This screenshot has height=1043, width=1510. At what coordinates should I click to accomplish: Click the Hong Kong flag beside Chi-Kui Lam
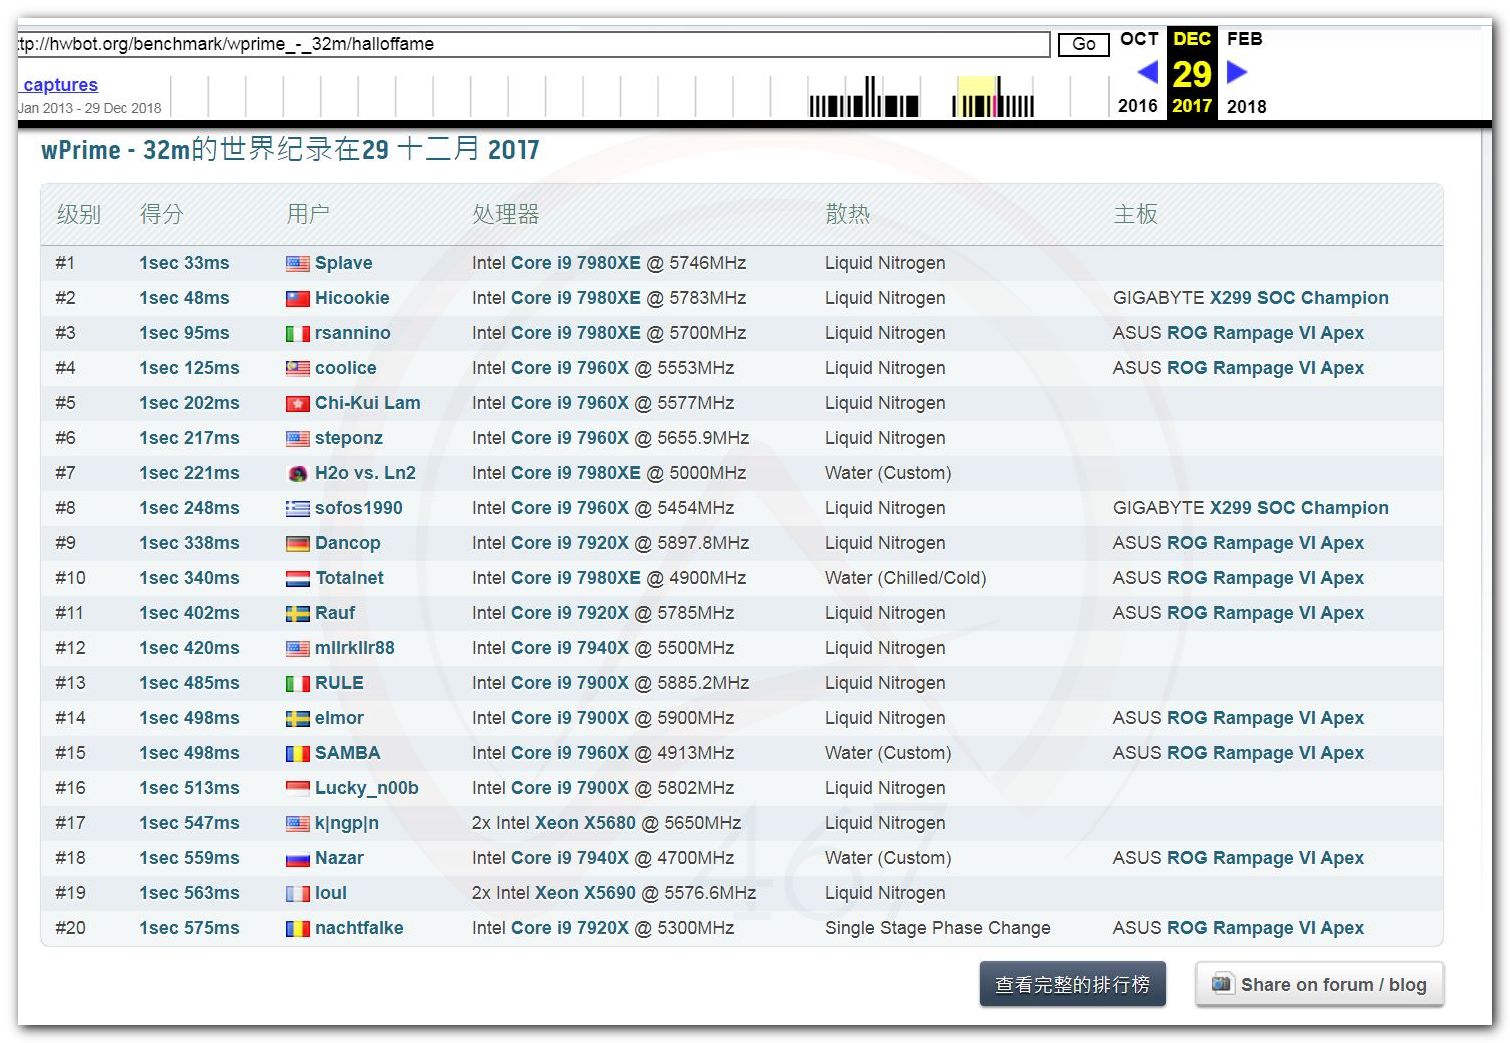pyautogui.click(x=297, y=404)
